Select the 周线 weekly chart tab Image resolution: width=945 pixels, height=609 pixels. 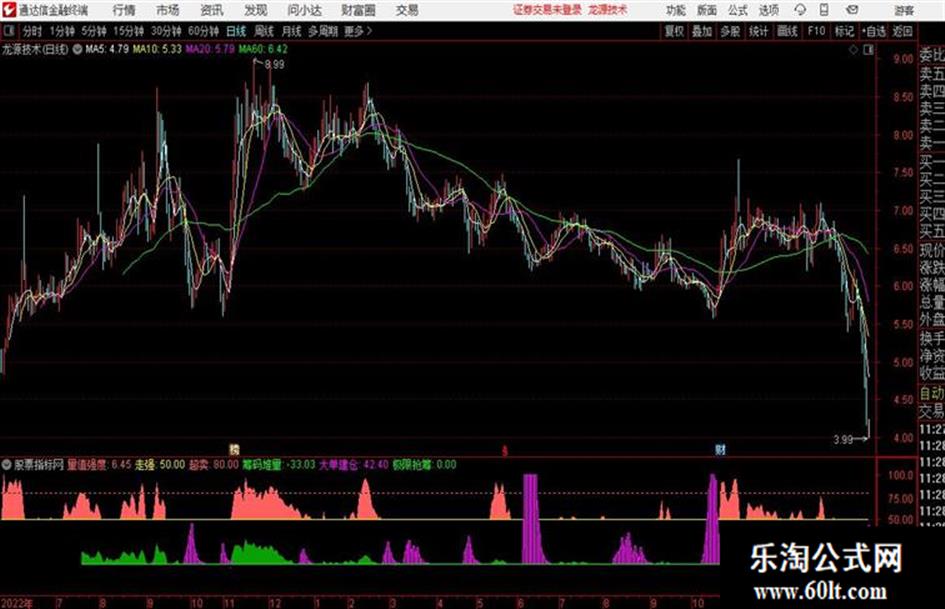(x=264, y=31)
